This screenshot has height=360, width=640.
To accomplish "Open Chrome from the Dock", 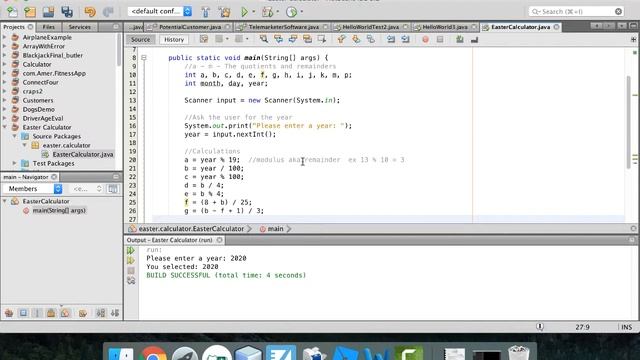I will click(x=153, y=353).
